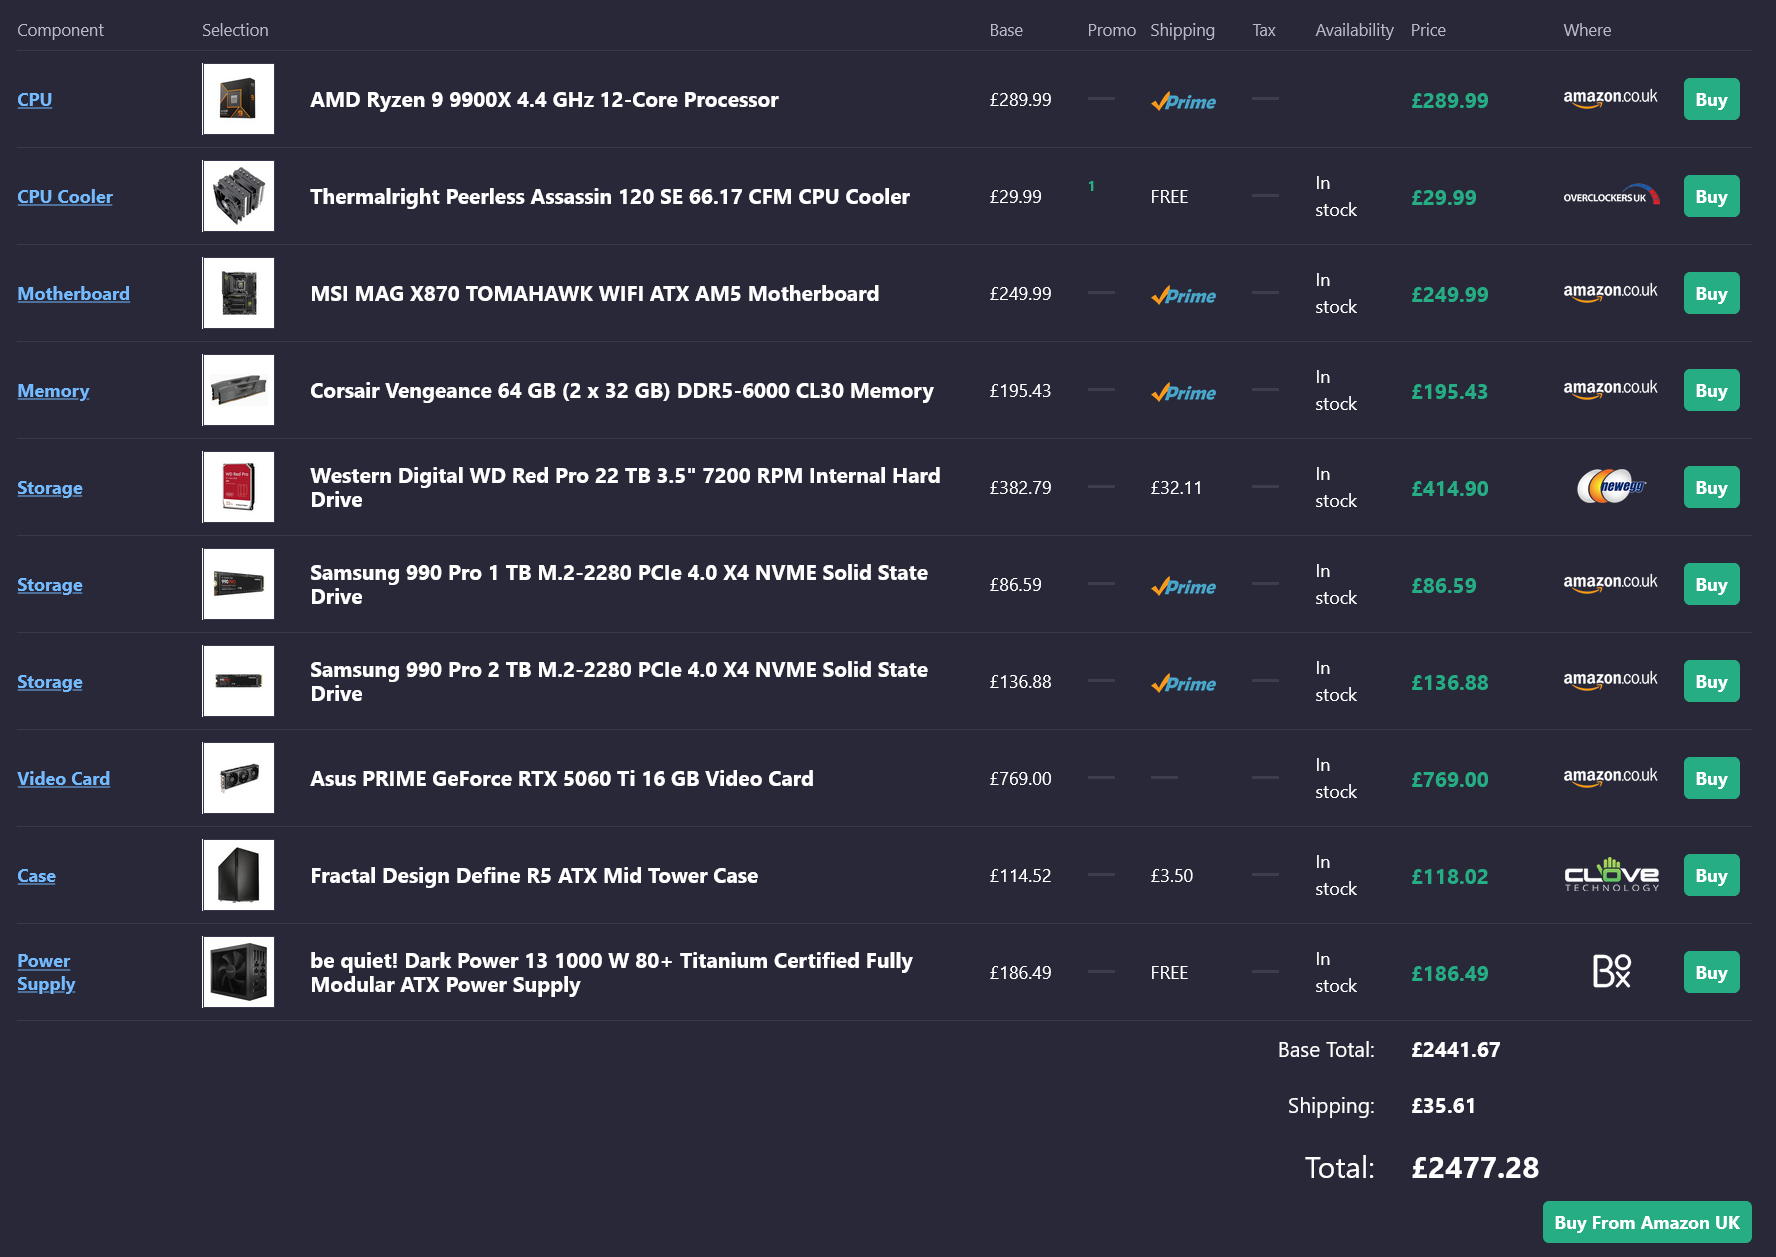Click the Buy From Amazon UK button
This screenshot has height=1257, width=1776.
(1647, 1222)
